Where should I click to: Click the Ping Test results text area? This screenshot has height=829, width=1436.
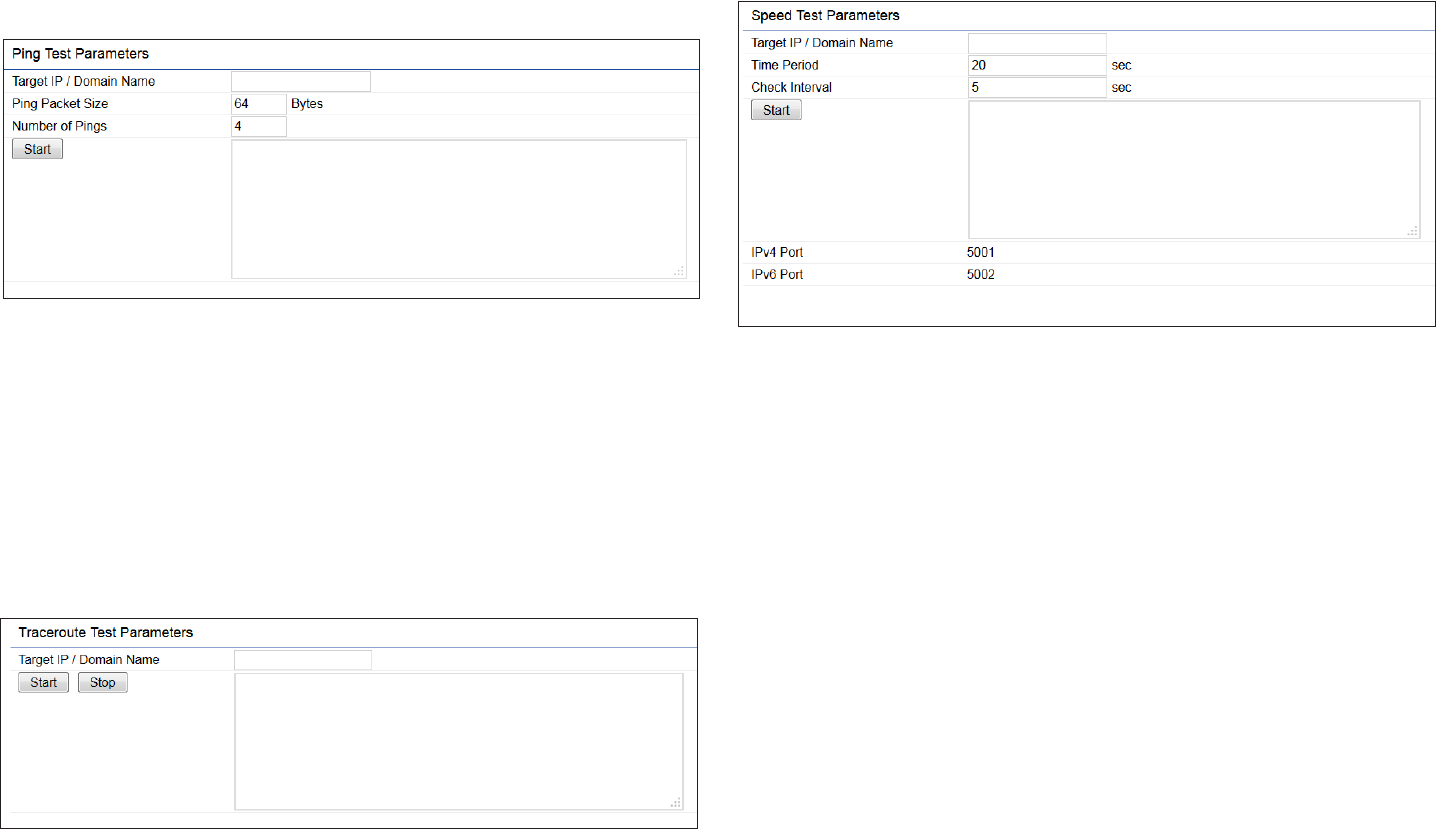click(x=459, y=209)
